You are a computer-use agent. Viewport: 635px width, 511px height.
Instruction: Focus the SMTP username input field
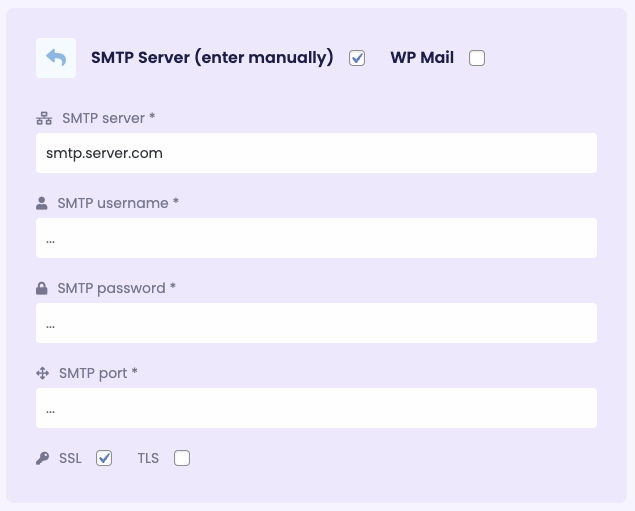point(316,238)
